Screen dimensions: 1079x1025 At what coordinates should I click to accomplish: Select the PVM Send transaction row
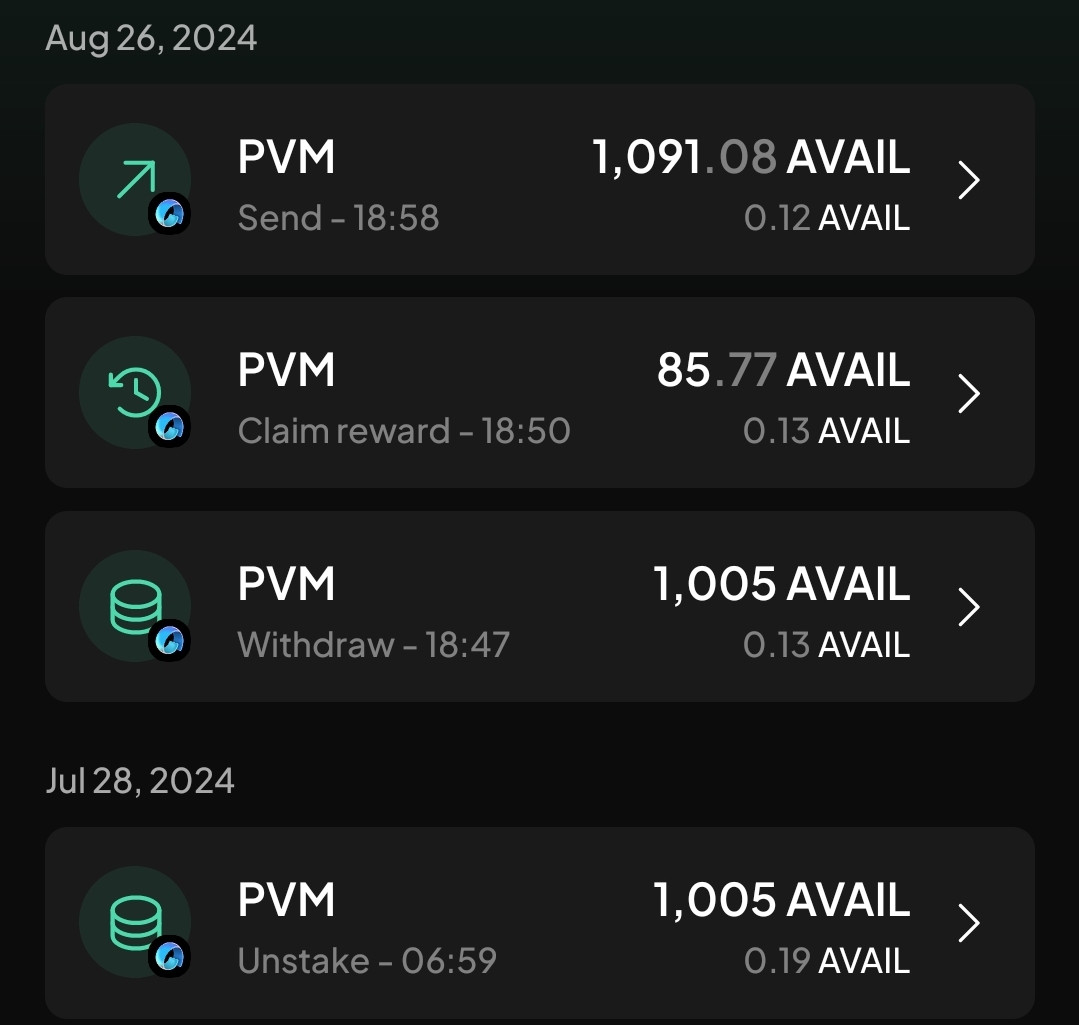[540, 180]
